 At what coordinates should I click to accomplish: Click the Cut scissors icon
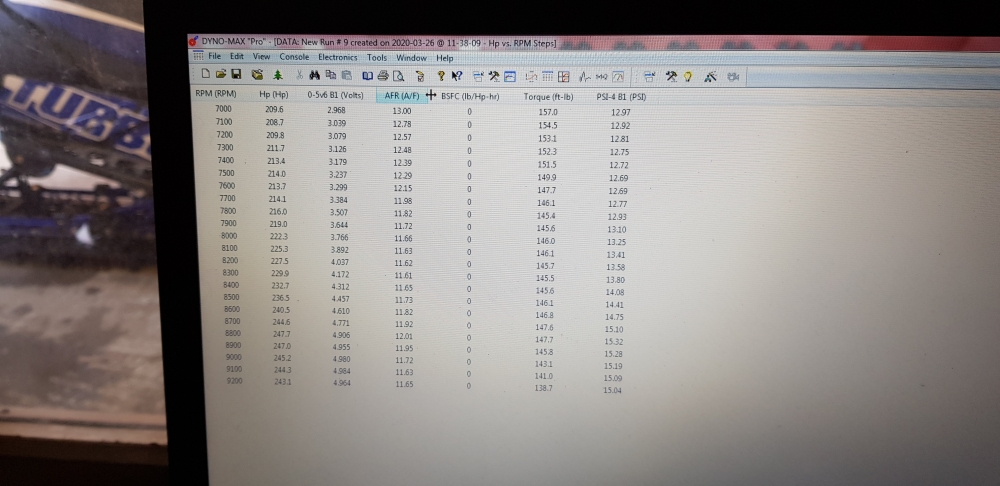[298, 75]
